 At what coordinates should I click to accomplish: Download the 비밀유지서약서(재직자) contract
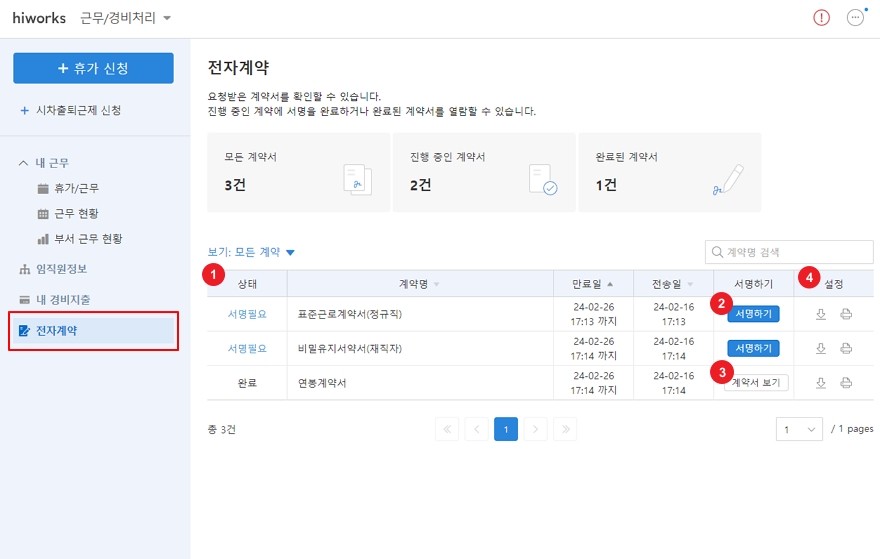click(x=821, y=348)
